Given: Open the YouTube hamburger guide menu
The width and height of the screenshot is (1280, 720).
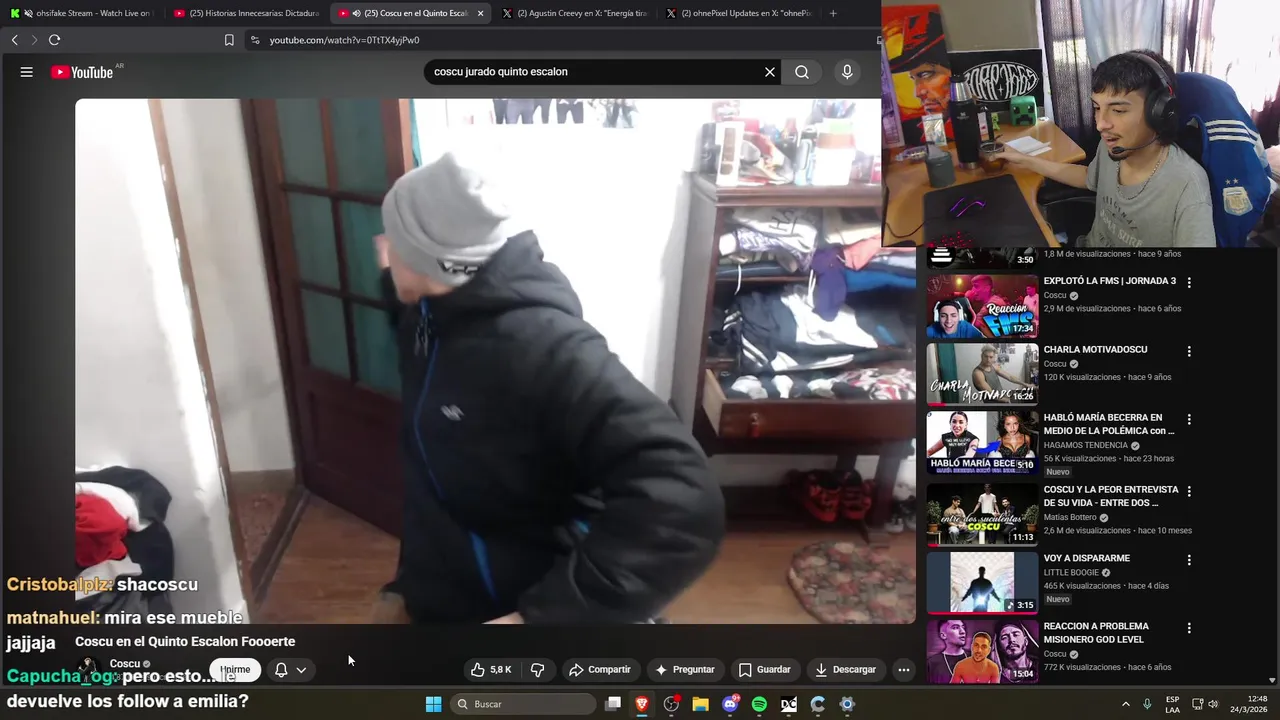Looking at the screenshot, I should coord(27,72).
